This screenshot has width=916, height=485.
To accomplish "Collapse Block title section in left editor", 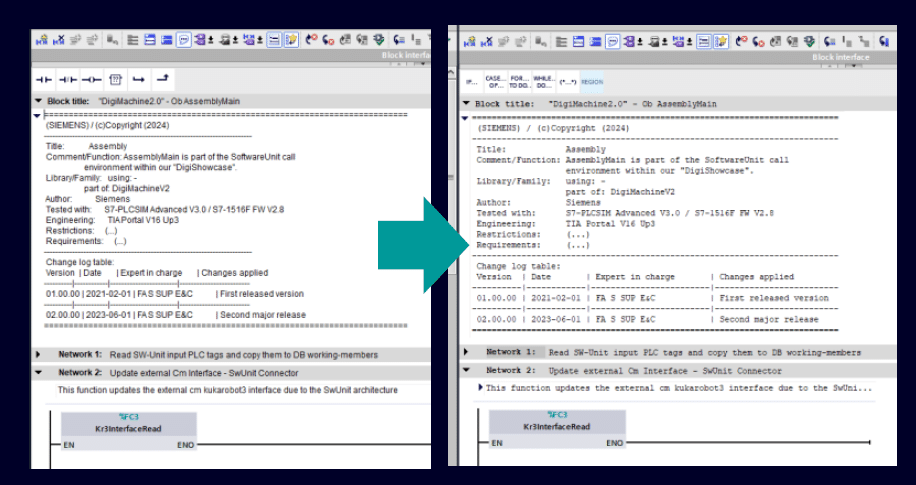I will [38, 101].
